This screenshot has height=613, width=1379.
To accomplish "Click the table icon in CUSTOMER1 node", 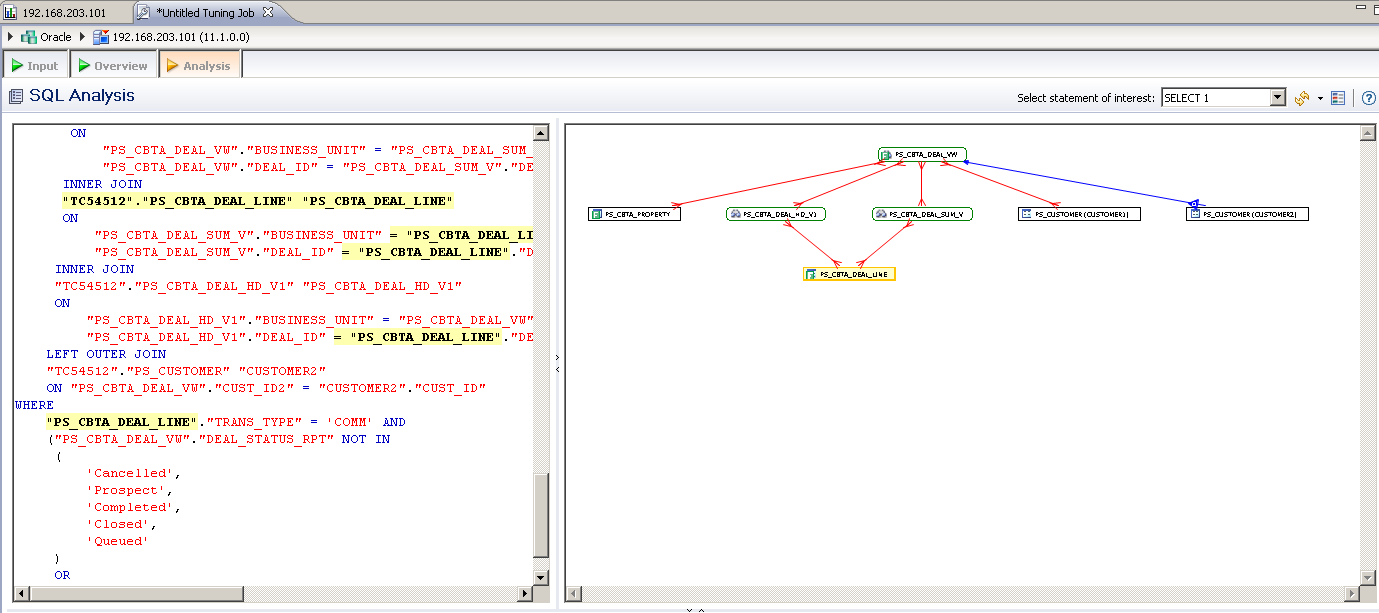I will 1027,214.
